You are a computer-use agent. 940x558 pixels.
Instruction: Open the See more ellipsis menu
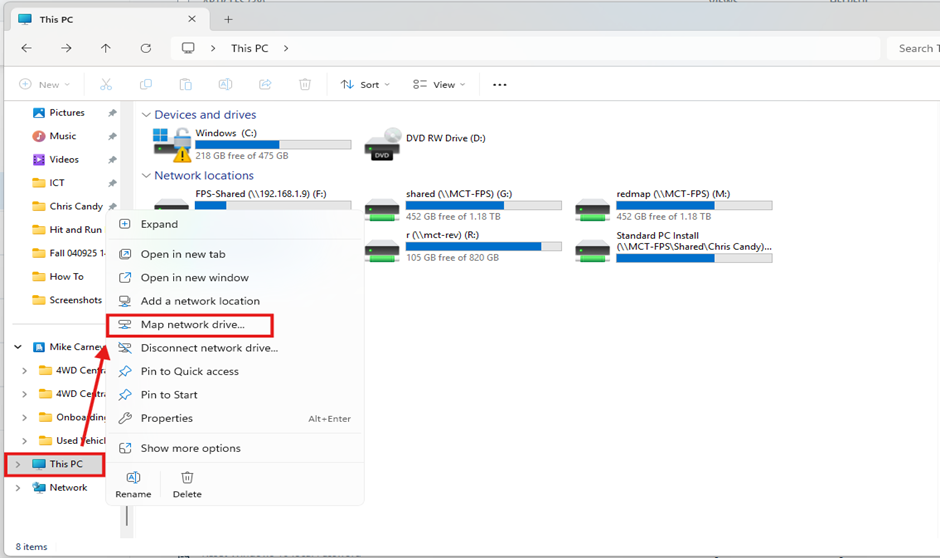pos(499,85)
